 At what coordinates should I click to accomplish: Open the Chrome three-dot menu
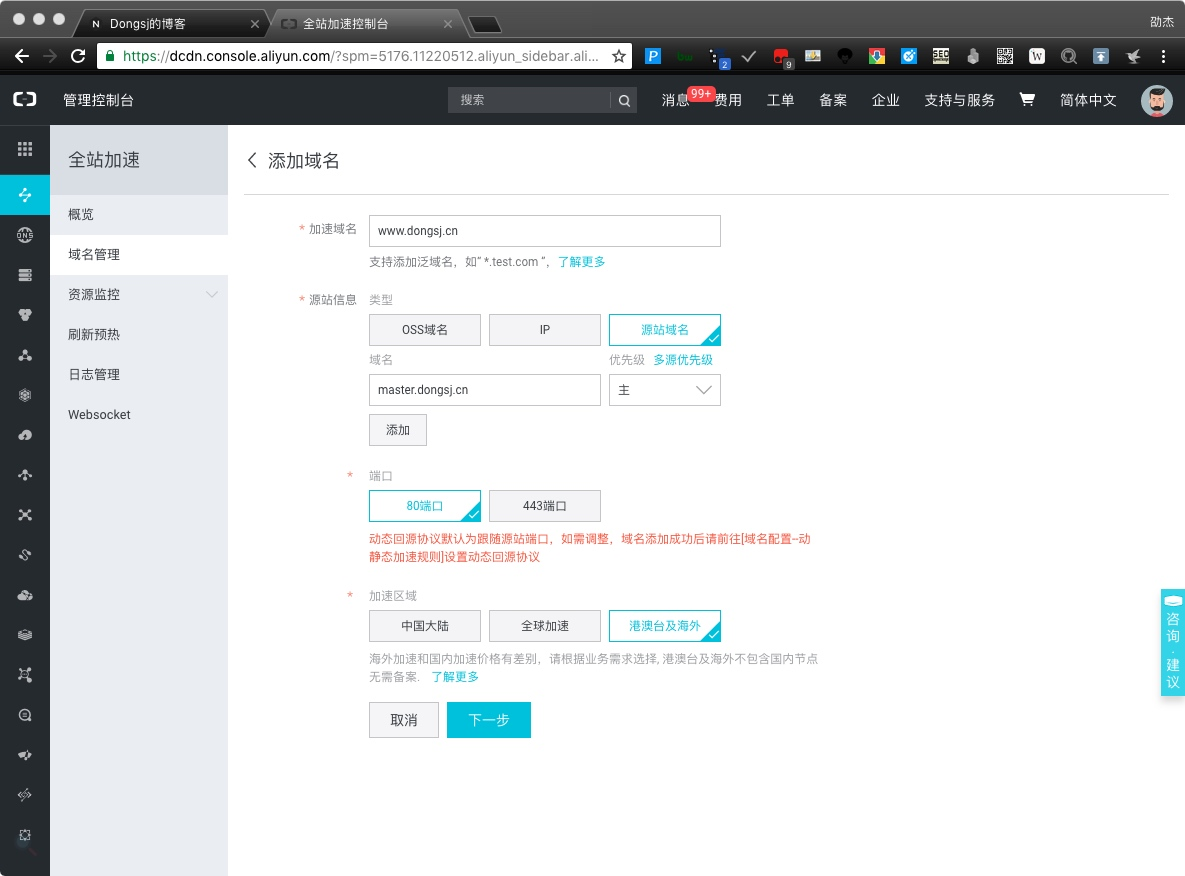point(1163,56)
